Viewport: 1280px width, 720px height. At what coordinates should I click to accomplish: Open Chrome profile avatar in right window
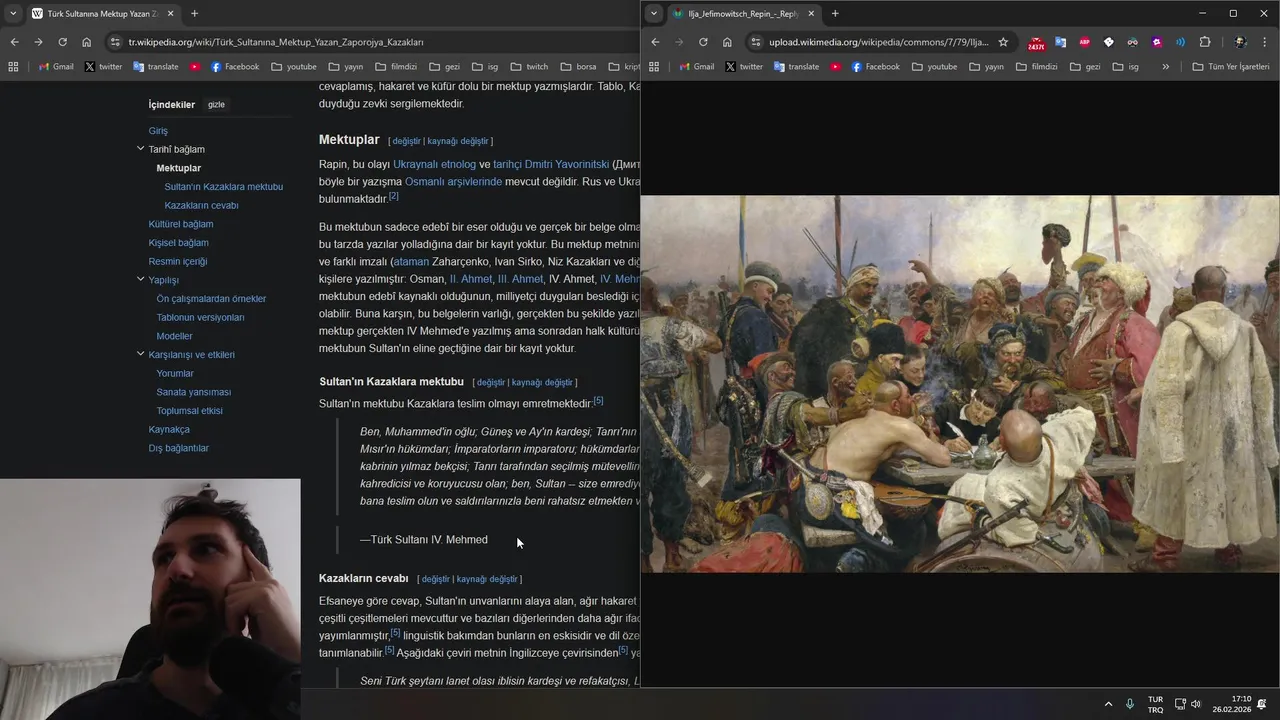point(1240,42)
